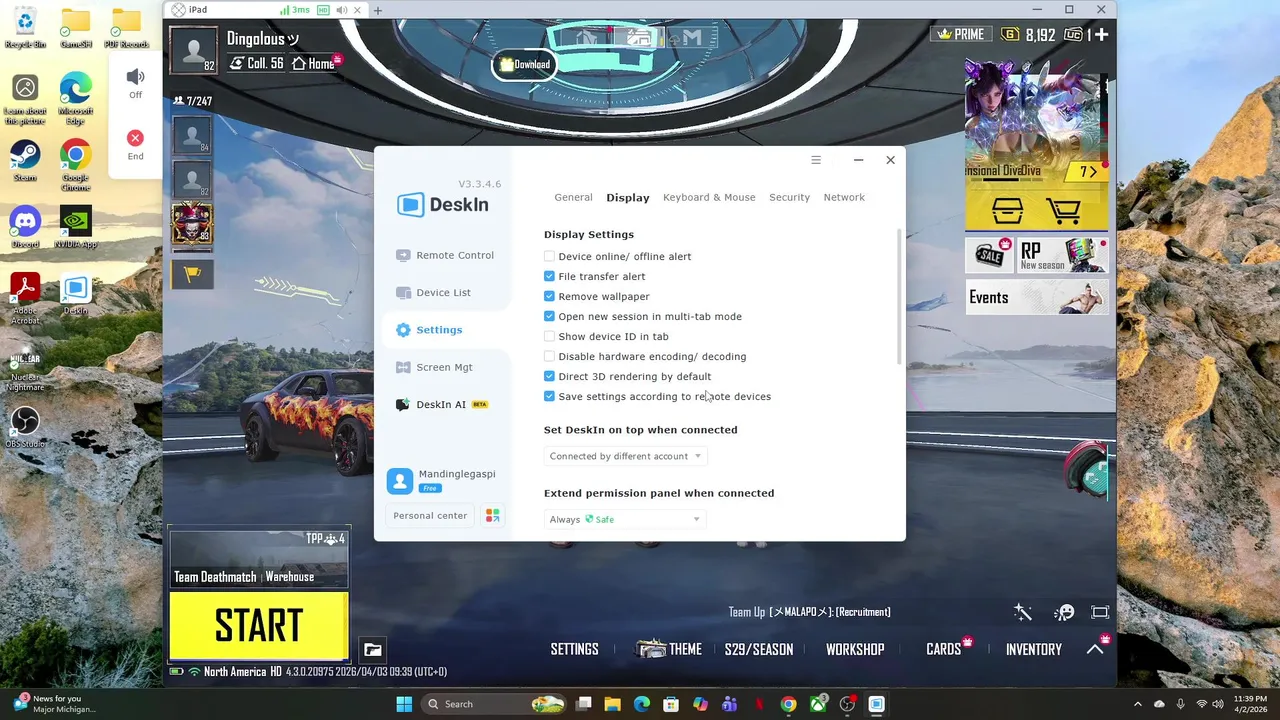Image resolution: width=1280 pixels, height=720 pixels.
Task: Click the Mandinglegaspi account avatar
Action: pos(400,481)
